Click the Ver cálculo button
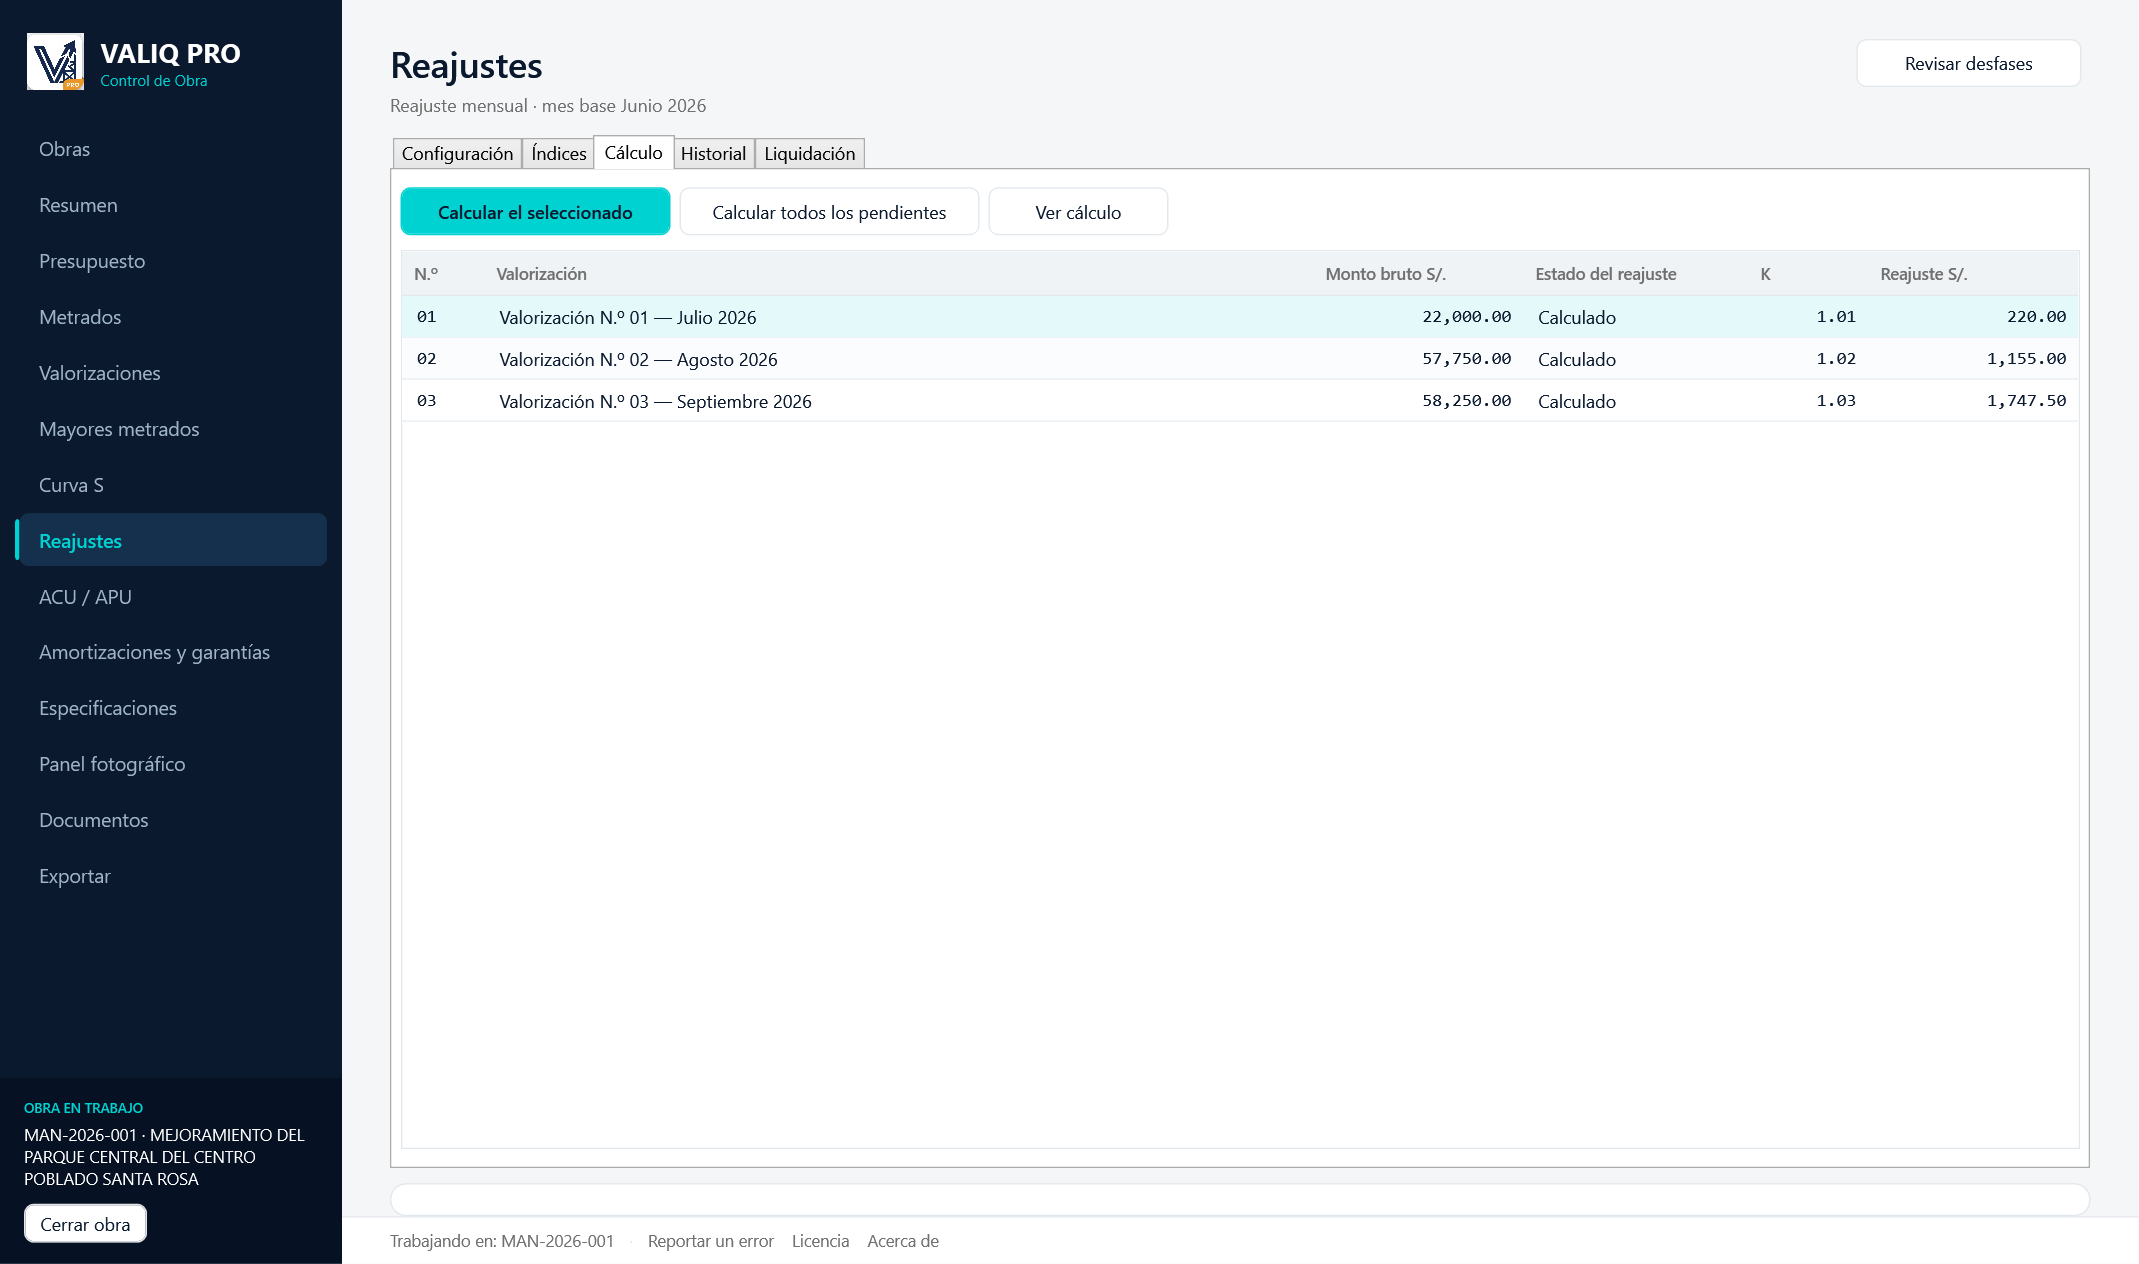 click(1078, 212)
